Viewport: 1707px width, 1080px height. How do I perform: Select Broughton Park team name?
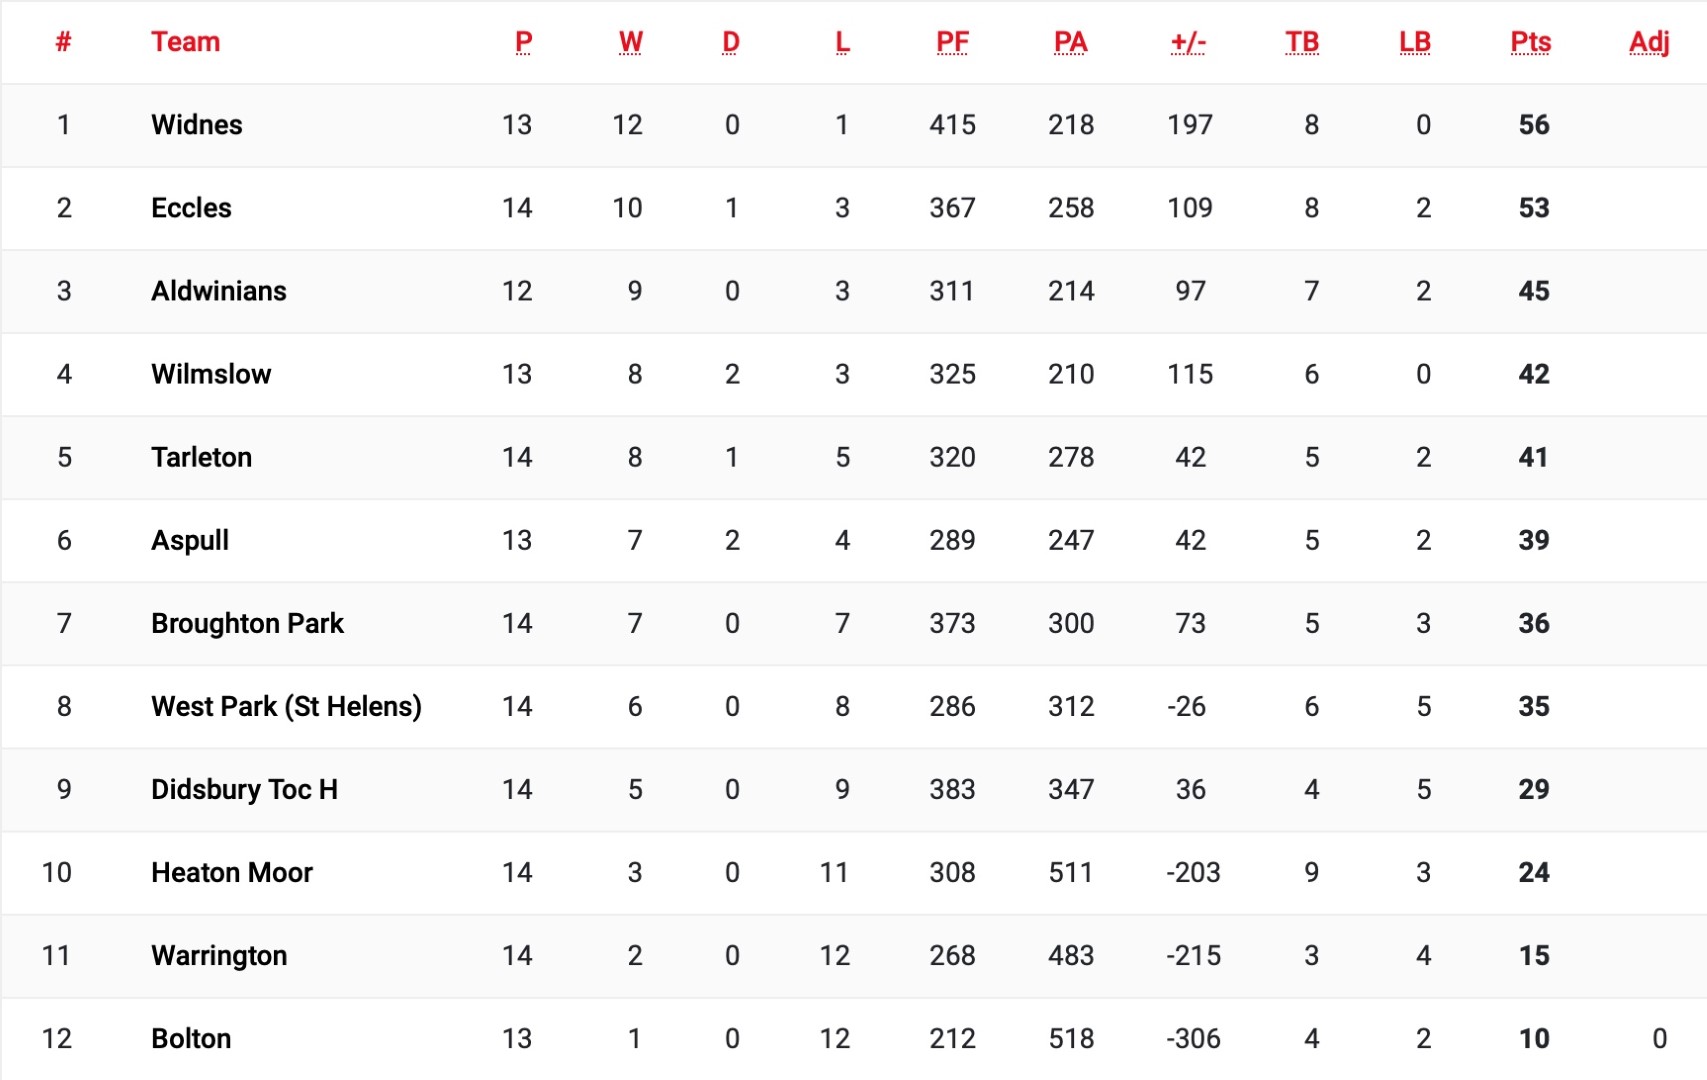click(247, 623)
